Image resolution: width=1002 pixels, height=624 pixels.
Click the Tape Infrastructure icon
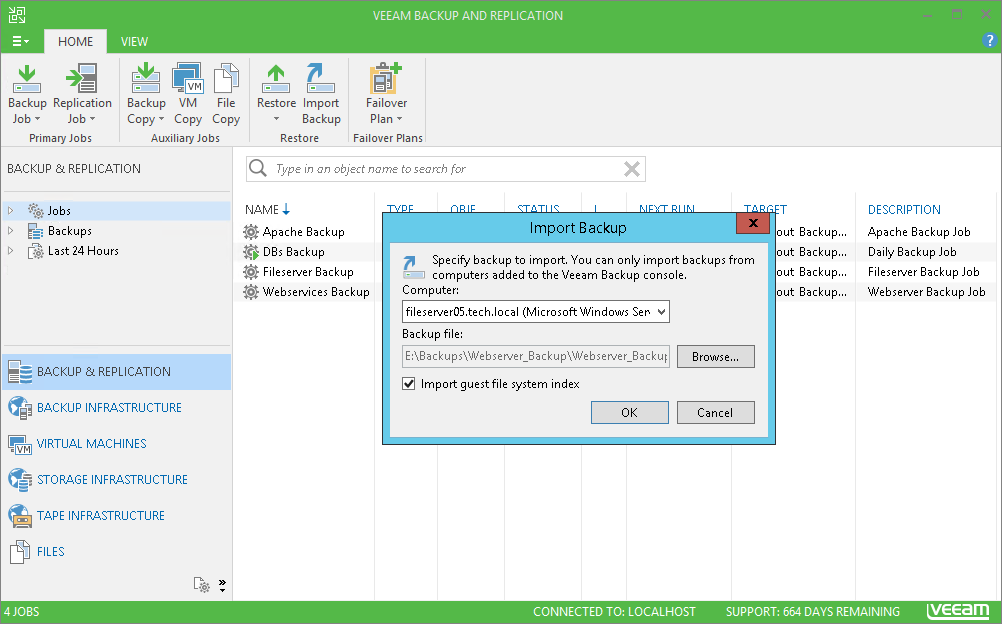pos(20,515)
